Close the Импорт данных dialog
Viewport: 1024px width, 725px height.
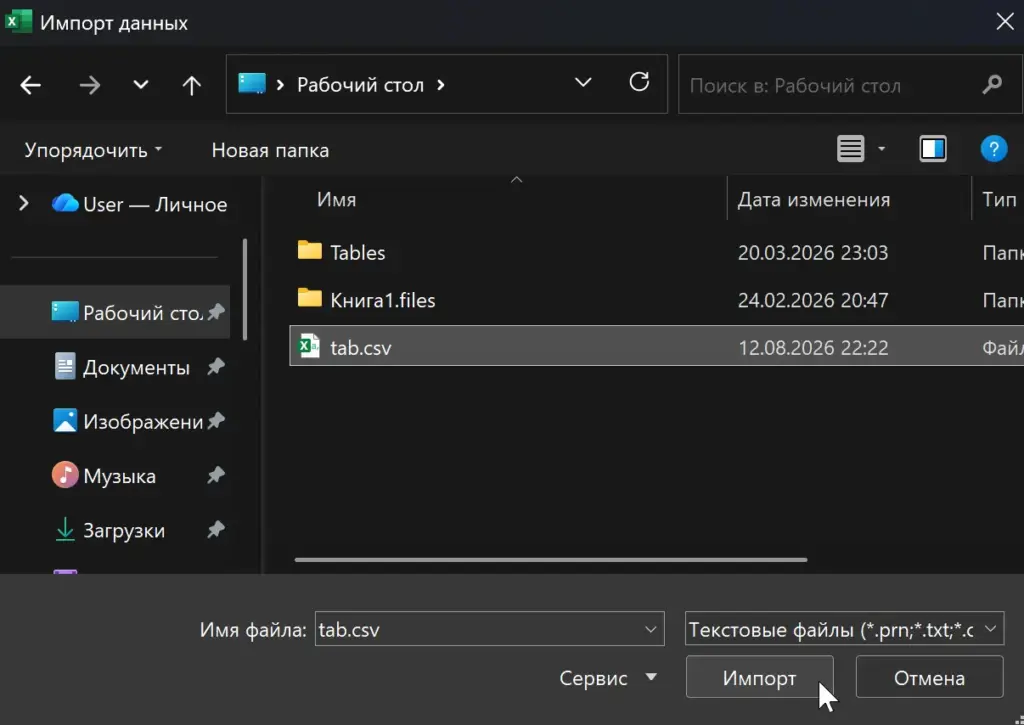point(1004,22)
